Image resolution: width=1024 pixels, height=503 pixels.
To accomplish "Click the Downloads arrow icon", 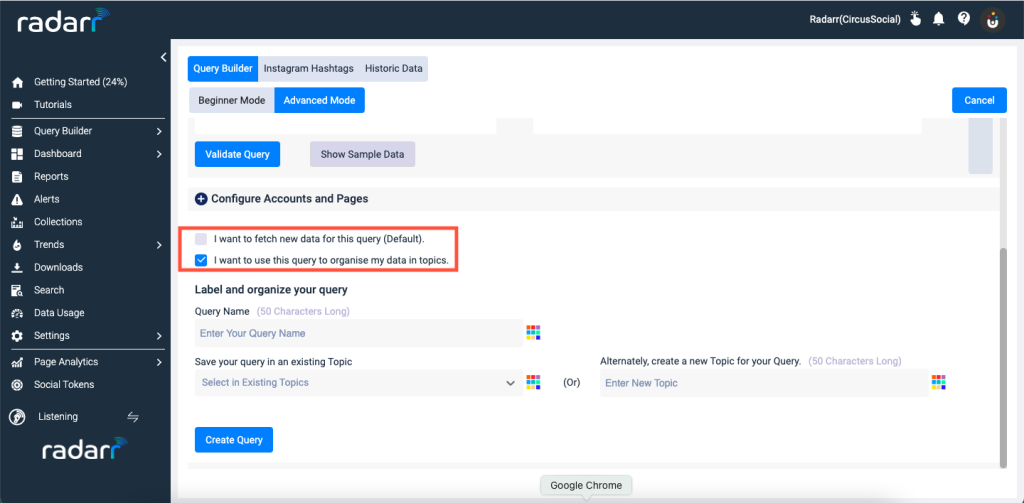I will [x=18, y=268].
